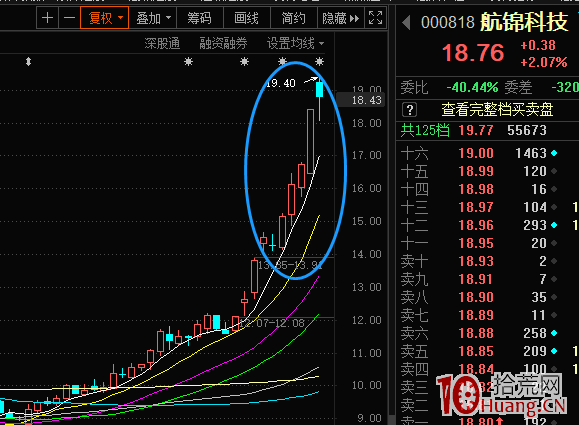Click the current price 18.76
Viewport: 579px width, 425px height.
click(473, 53)
